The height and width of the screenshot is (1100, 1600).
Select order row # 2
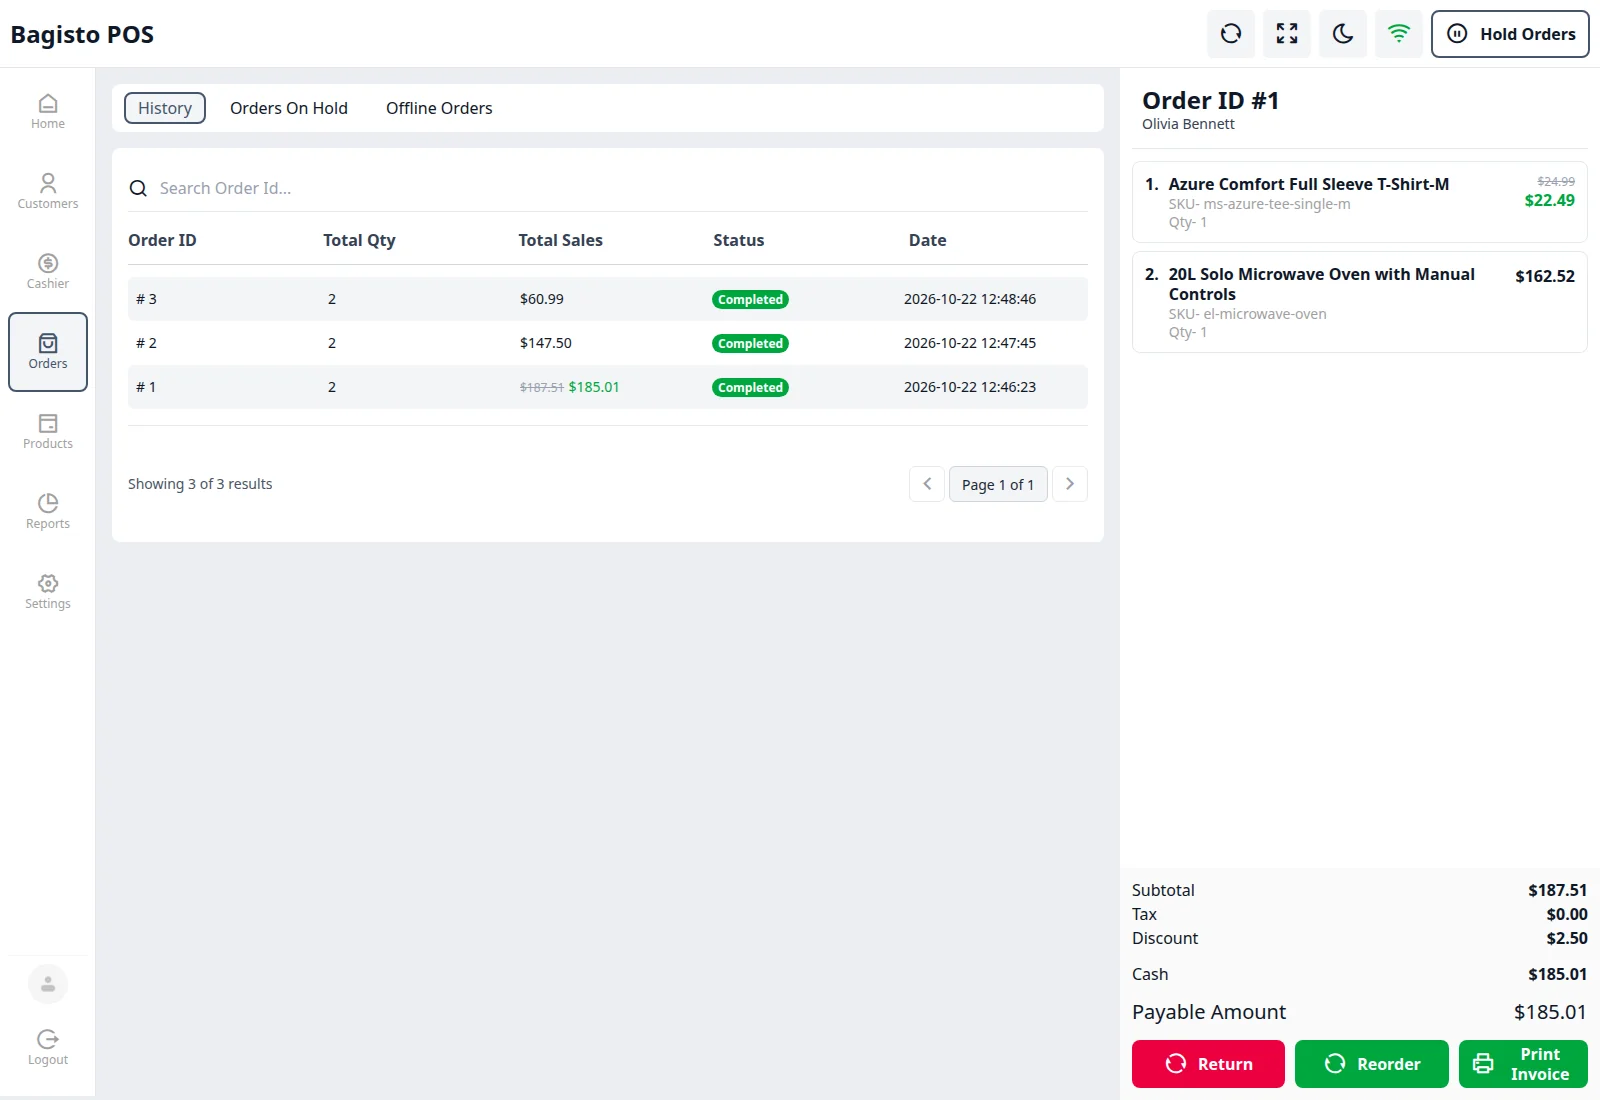tap(608, 343)
